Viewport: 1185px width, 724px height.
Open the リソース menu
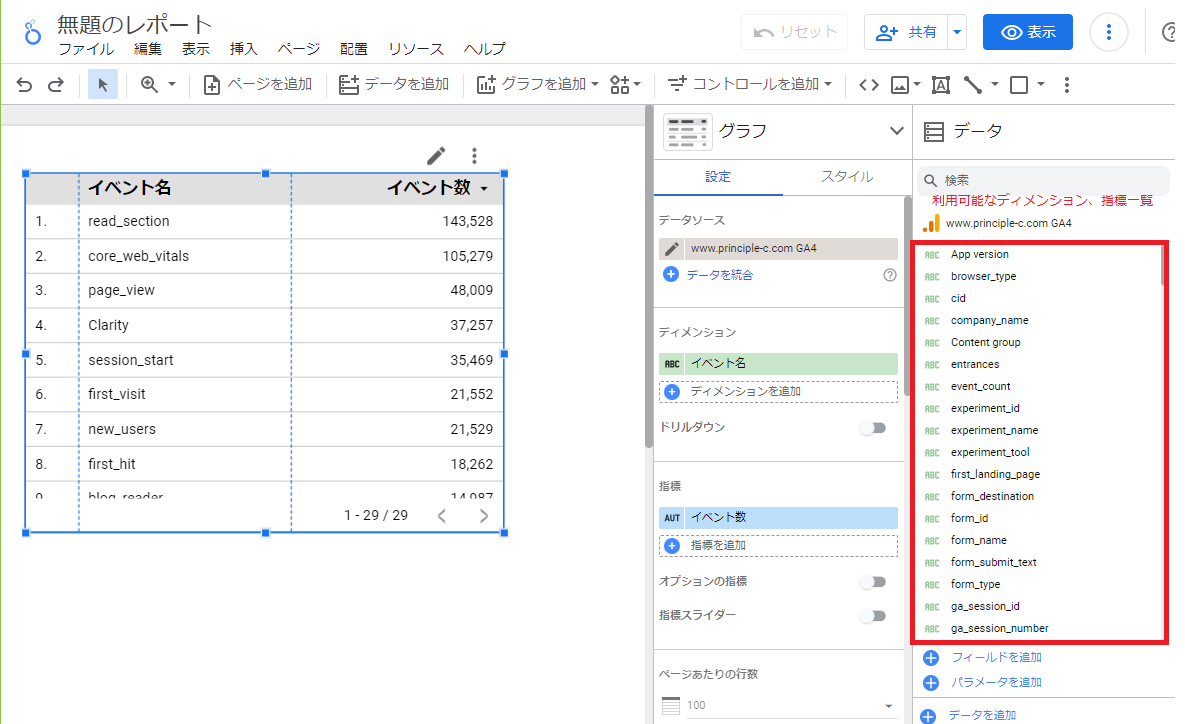[x=416, y=49]
